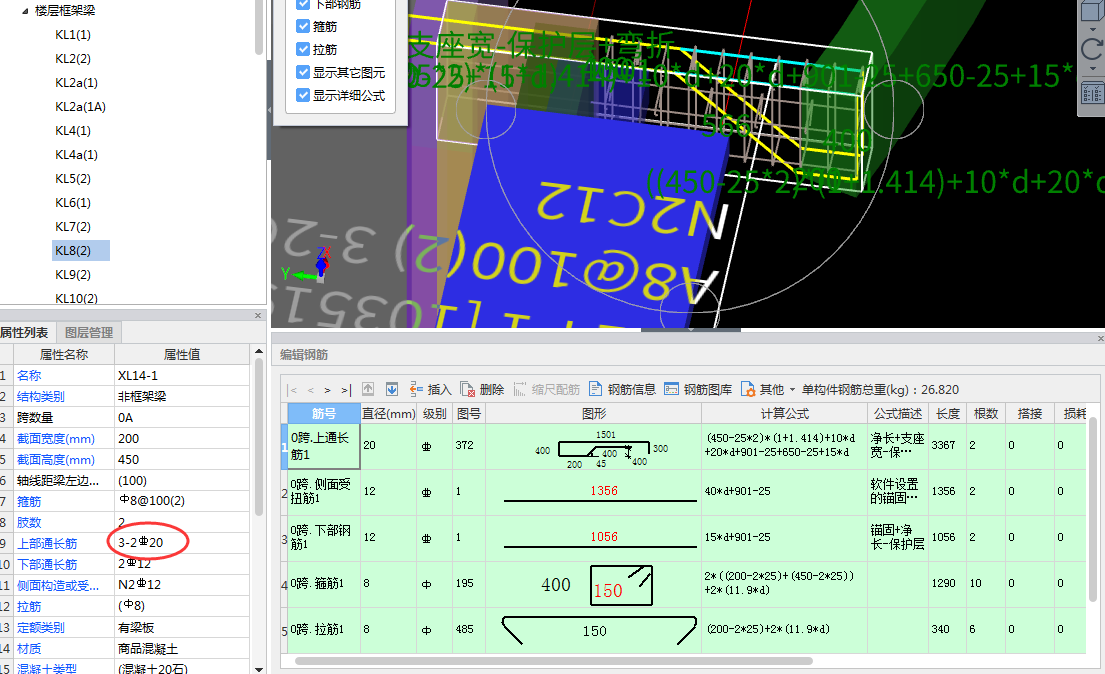Switch to 图层管理 tab
Image resolution: width=1105 pixels, height=674 pixels.
(89, 332)
